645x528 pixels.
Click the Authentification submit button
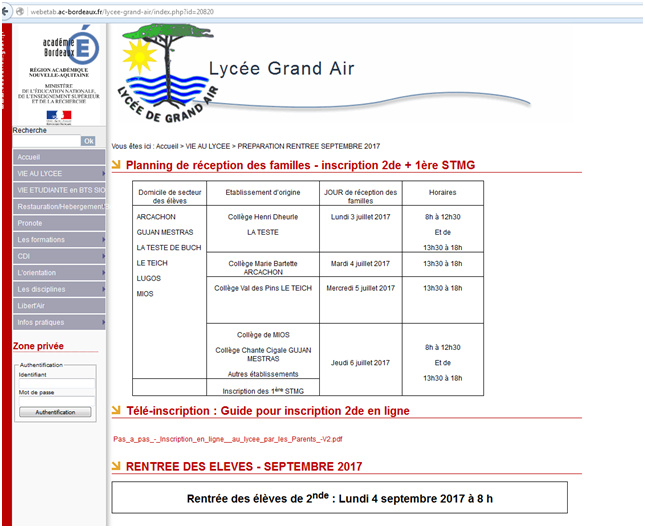tap(55, 412)
